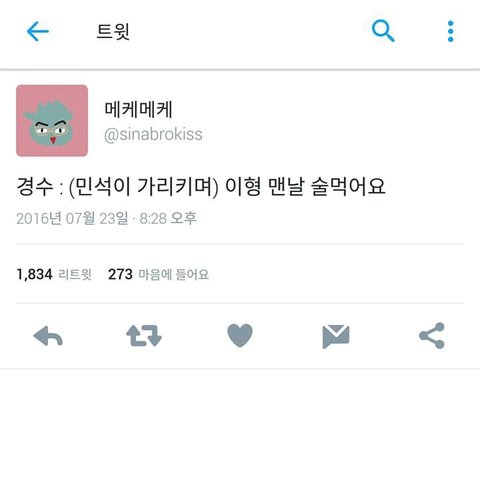Click the 술먹어요 word in the tweet
The width and height of the screenshot is (480, 480).
coord(348,187)
